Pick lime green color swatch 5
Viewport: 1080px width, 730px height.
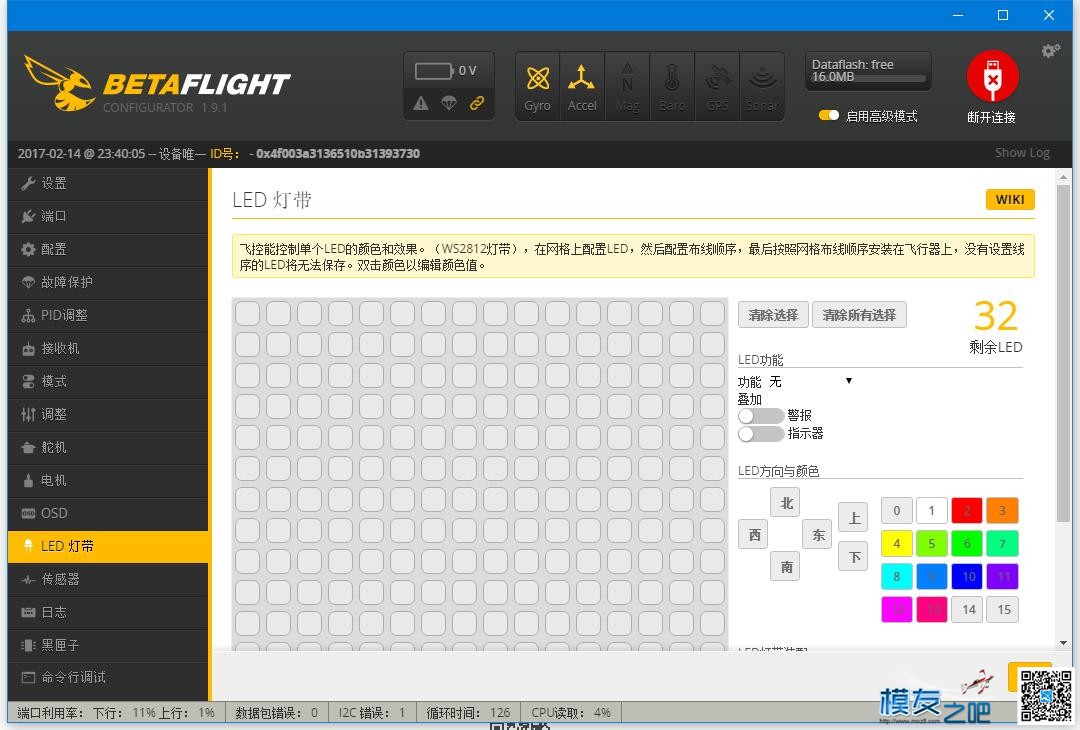(932, 544)
